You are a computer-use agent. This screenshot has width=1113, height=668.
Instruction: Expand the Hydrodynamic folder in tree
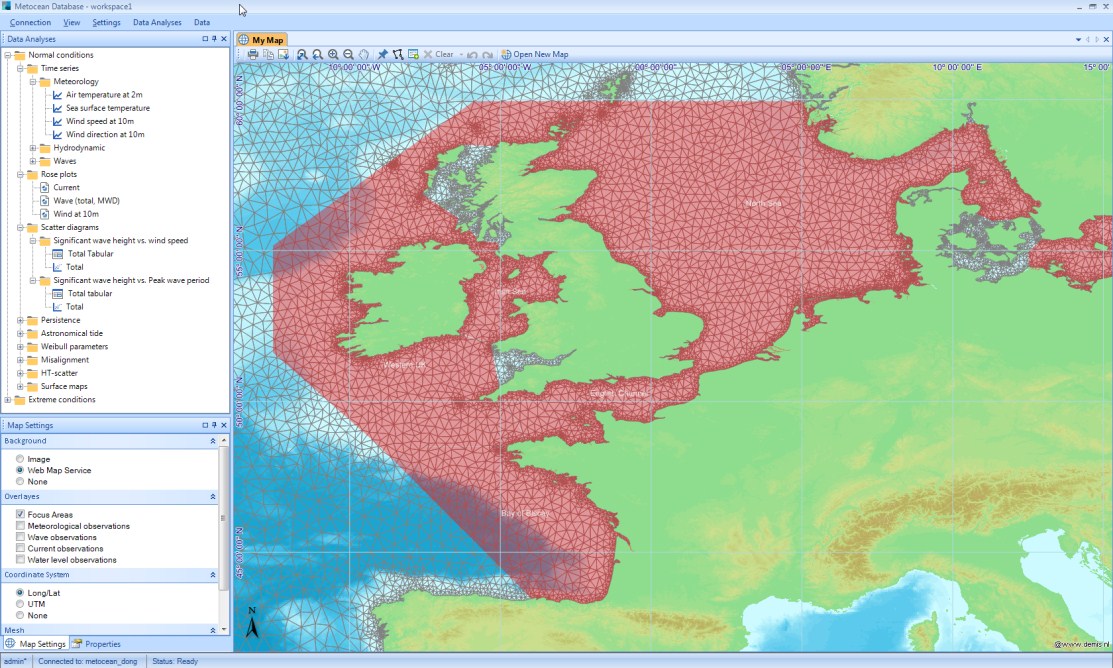click(33, 148)
